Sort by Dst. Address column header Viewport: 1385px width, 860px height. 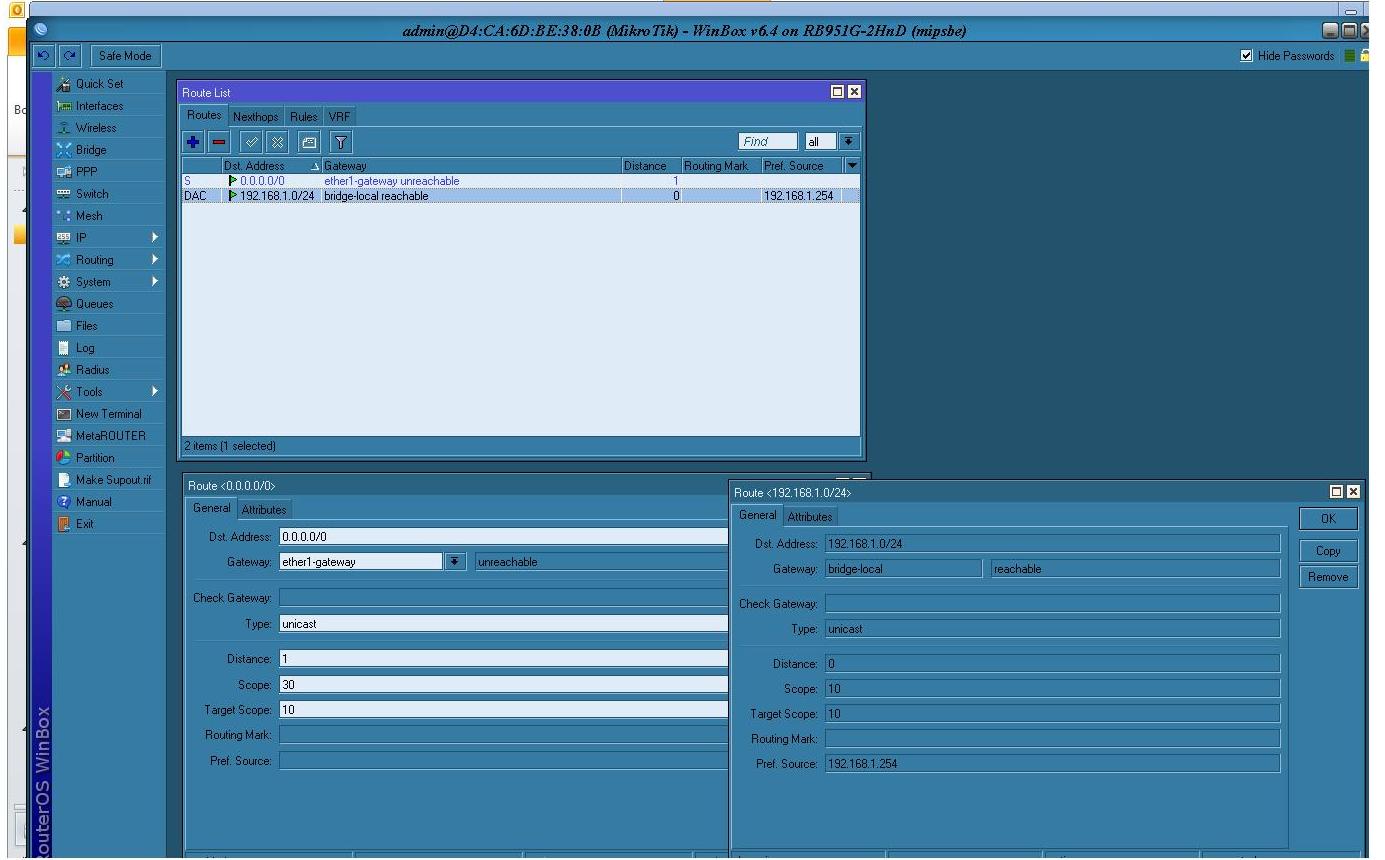pos(271,166)
